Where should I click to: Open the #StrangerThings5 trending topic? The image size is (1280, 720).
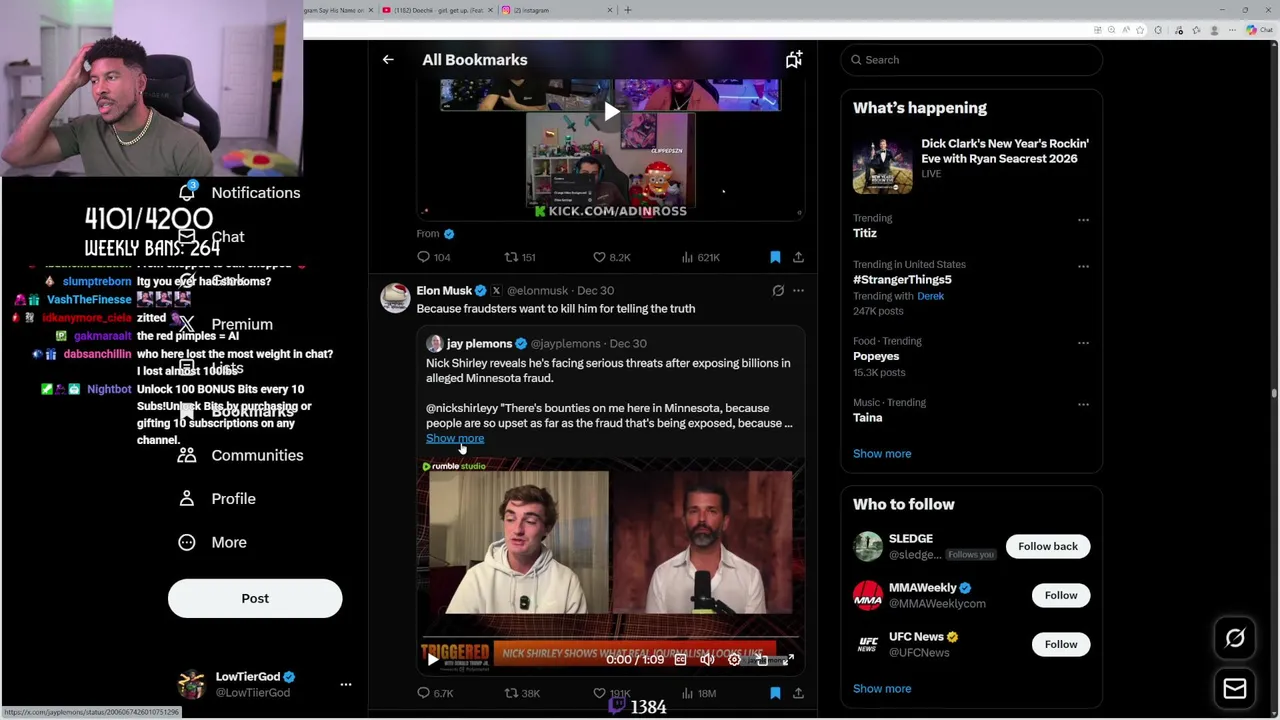coord(902,280)
